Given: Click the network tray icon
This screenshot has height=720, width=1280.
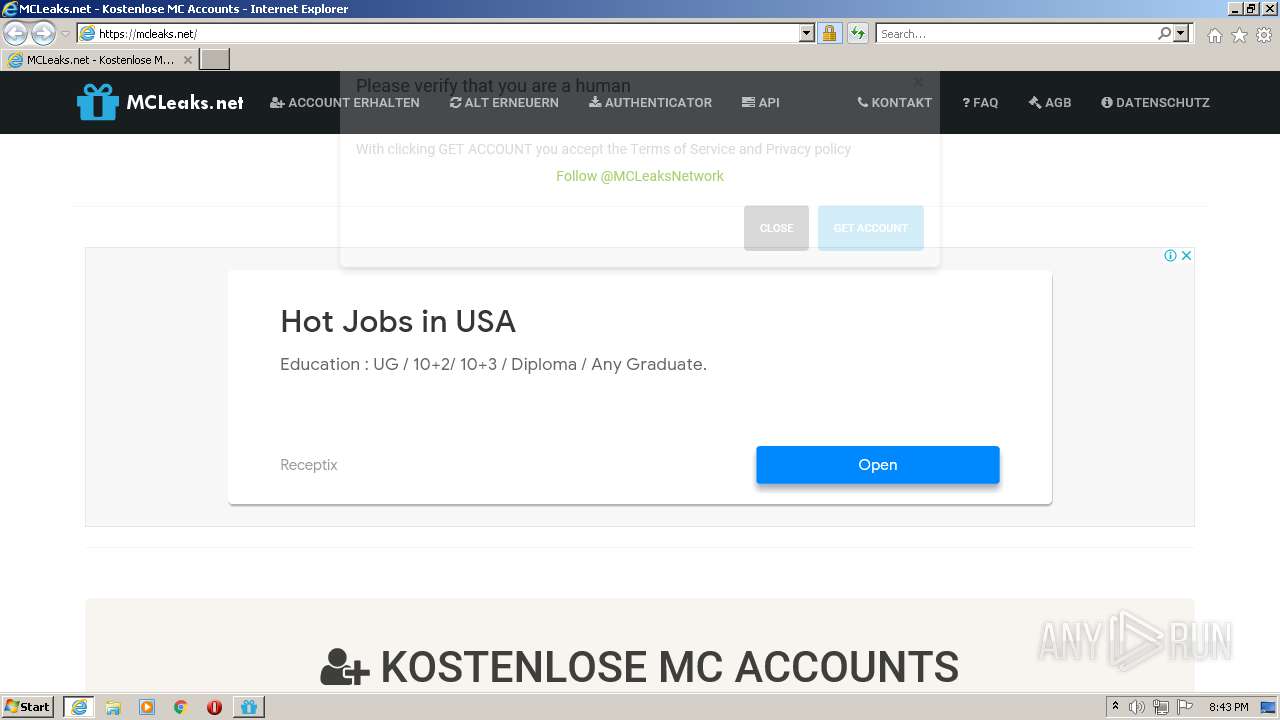Looking at the screenshot, I should coord(1161,707).
